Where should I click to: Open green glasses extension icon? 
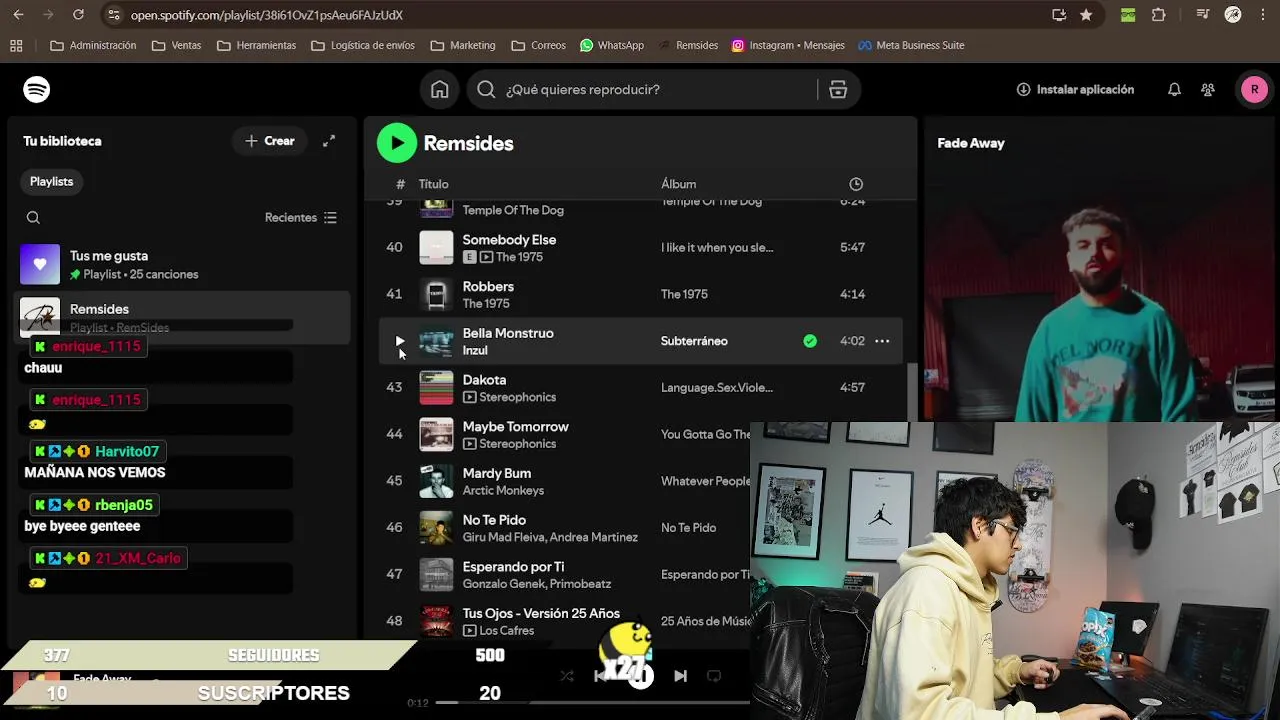pos(1128,15)
